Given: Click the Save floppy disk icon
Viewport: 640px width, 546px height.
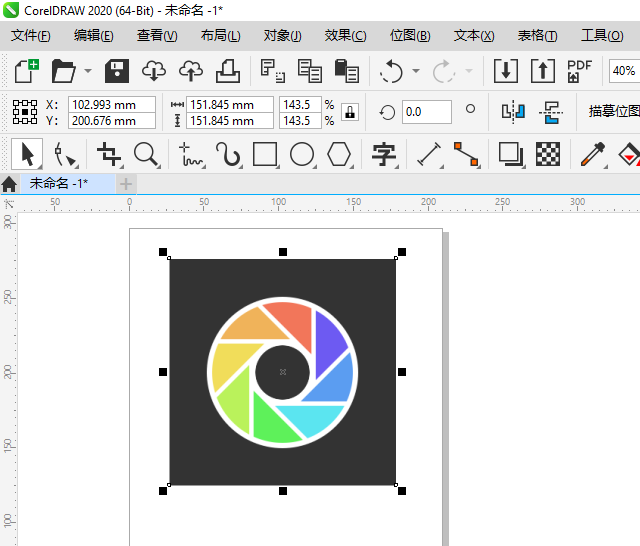Looking at the screenshot, I should coord(118,71).
